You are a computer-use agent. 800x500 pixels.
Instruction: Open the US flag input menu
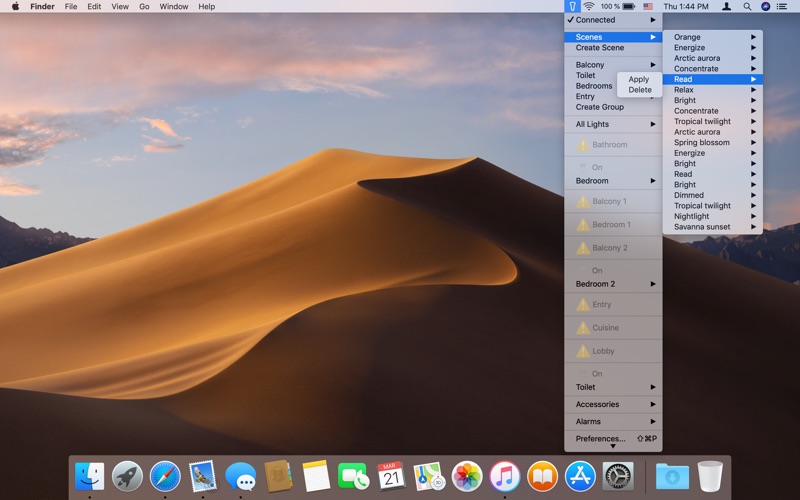648,7
